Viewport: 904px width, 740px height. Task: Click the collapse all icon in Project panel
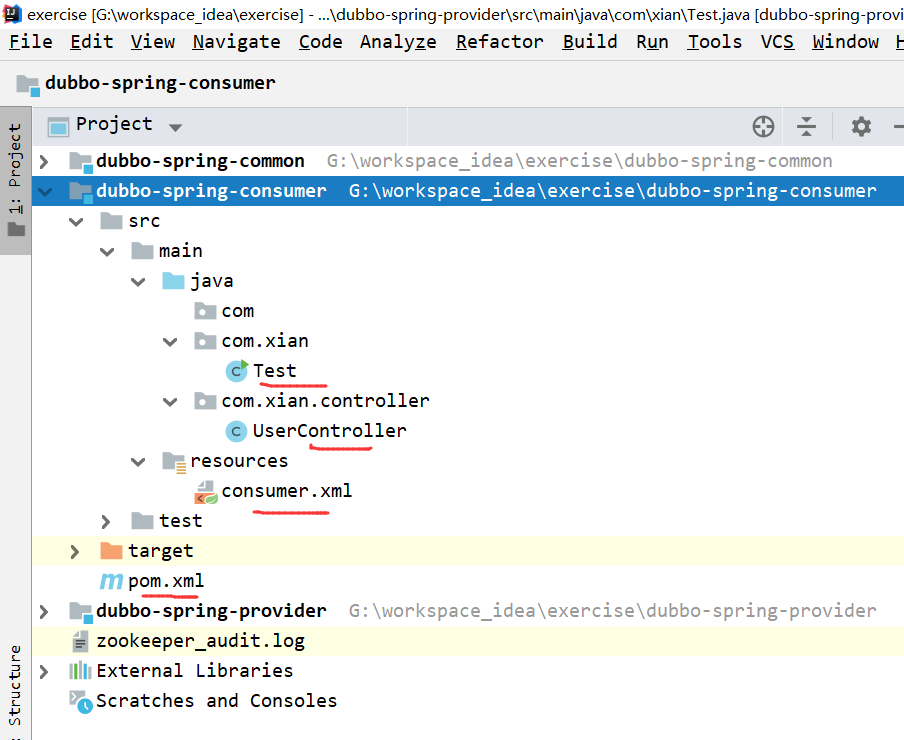click(x=806, y=126)
